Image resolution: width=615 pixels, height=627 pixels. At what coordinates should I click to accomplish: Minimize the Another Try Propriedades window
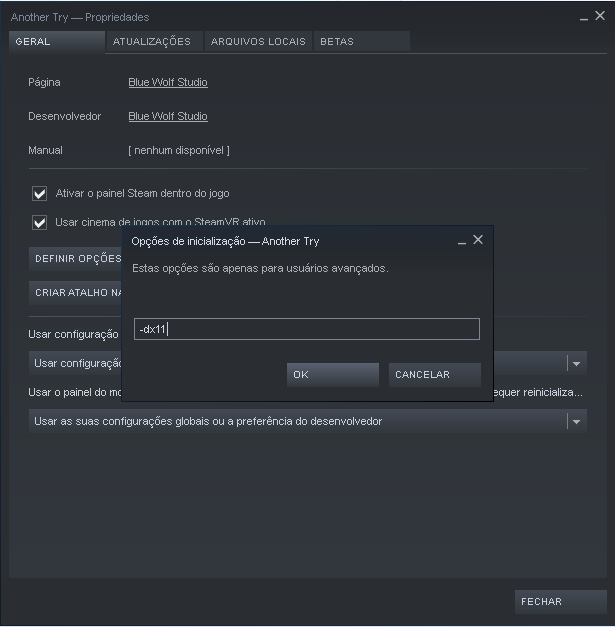pyautogui.click(x=585, y=17)
